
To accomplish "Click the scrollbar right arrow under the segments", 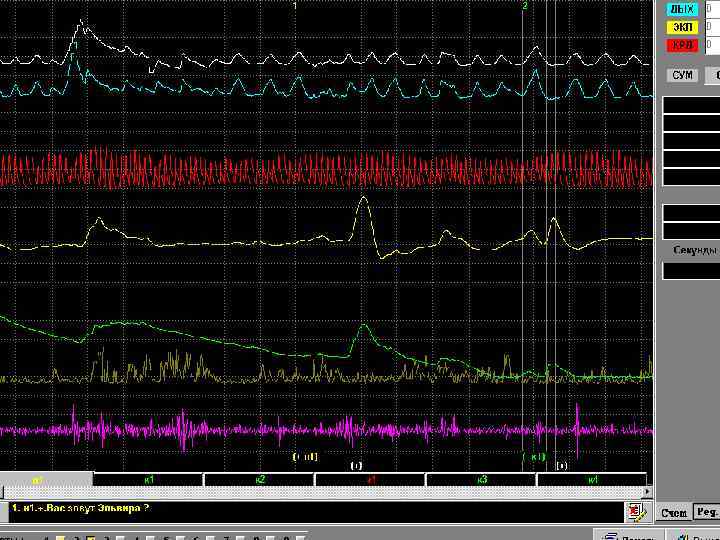I will tap(647, 492).
